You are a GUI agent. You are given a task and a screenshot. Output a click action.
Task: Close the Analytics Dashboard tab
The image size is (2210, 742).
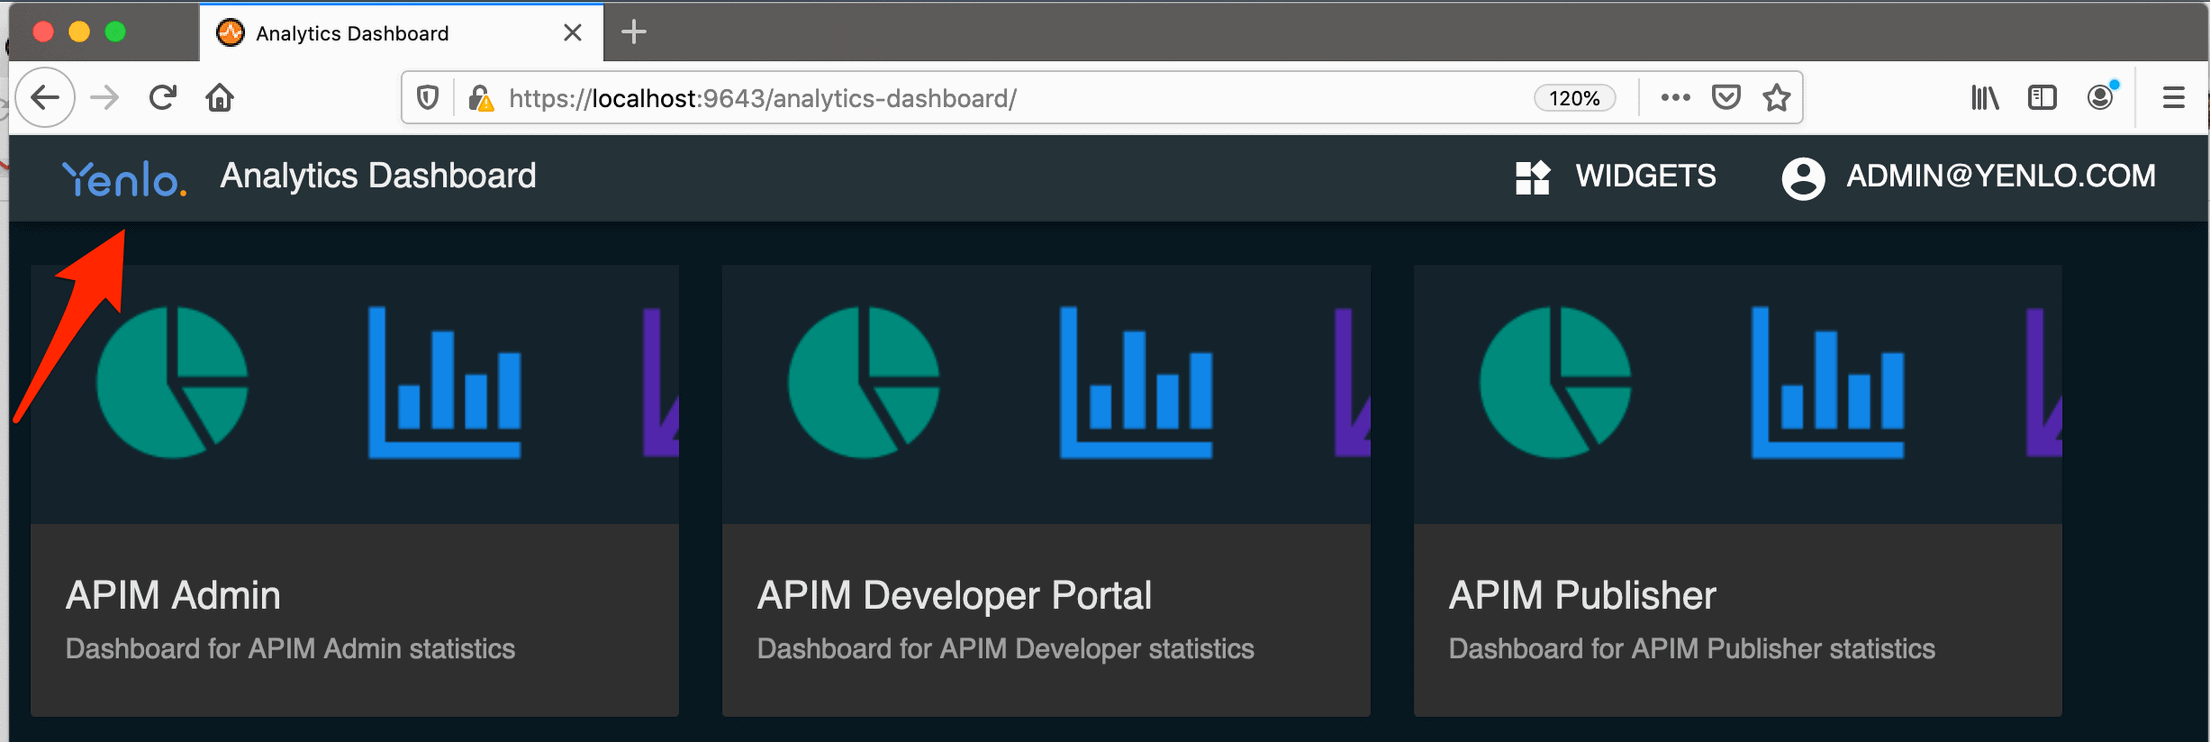coord(573,33)
